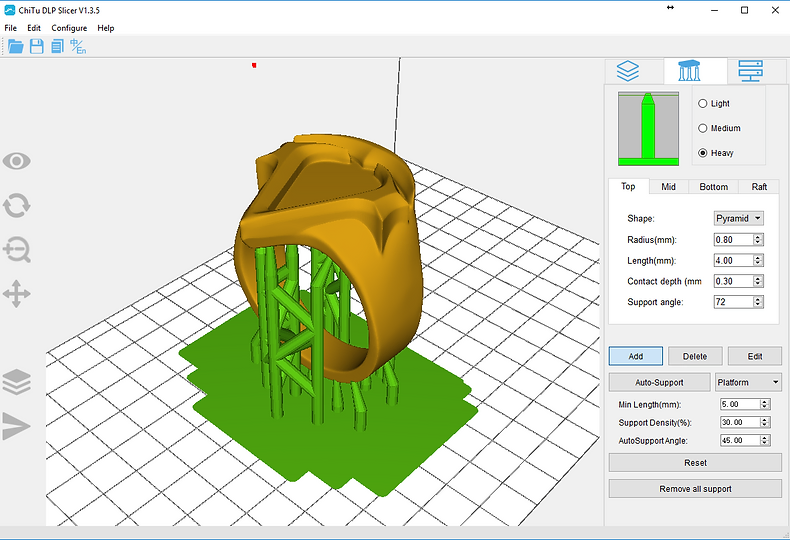Click the Length(mm) value field 4.00
This screenshot has height=540, width=790.
coord(734,260)
